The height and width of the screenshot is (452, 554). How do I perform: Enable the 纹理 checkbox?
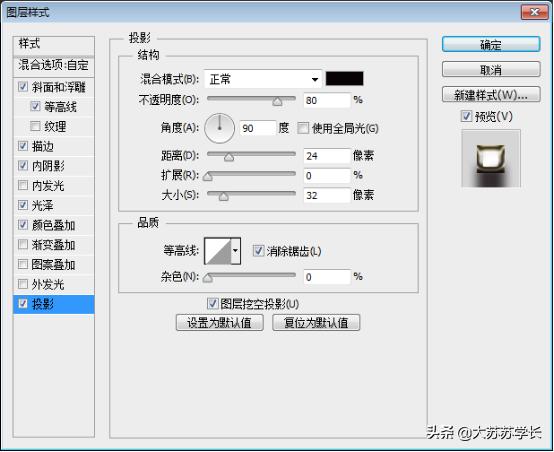pos(35,126)
